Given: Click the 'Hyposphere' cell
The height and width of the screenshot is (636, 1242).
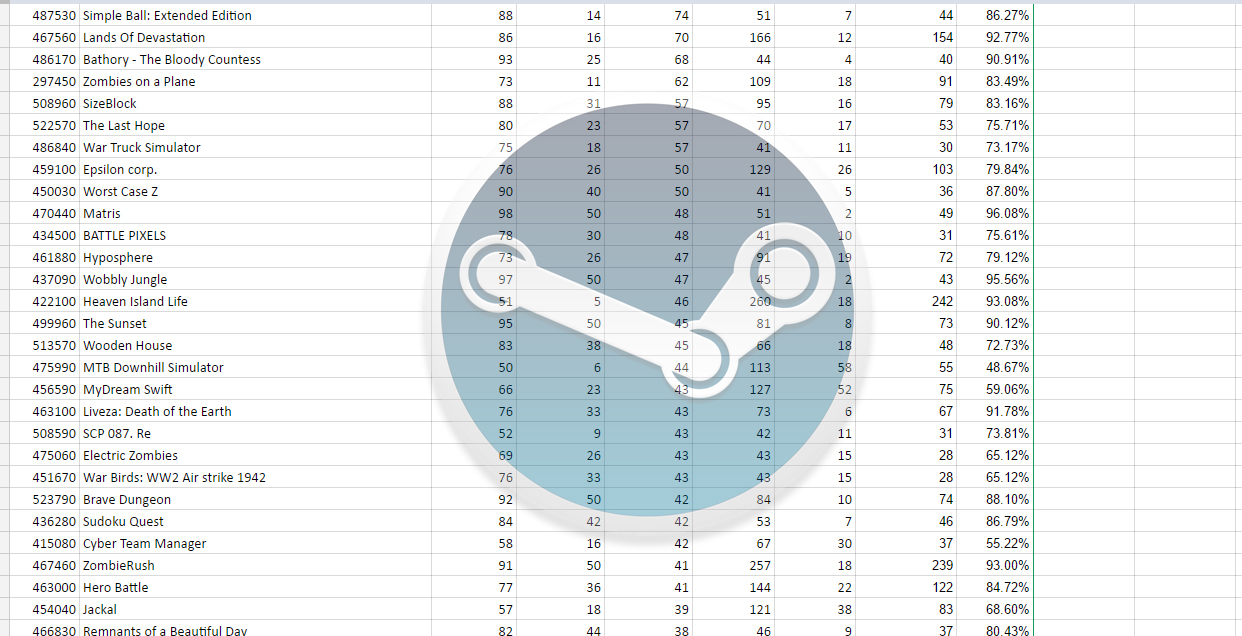Looking at the screenshot, I should 256,258.
